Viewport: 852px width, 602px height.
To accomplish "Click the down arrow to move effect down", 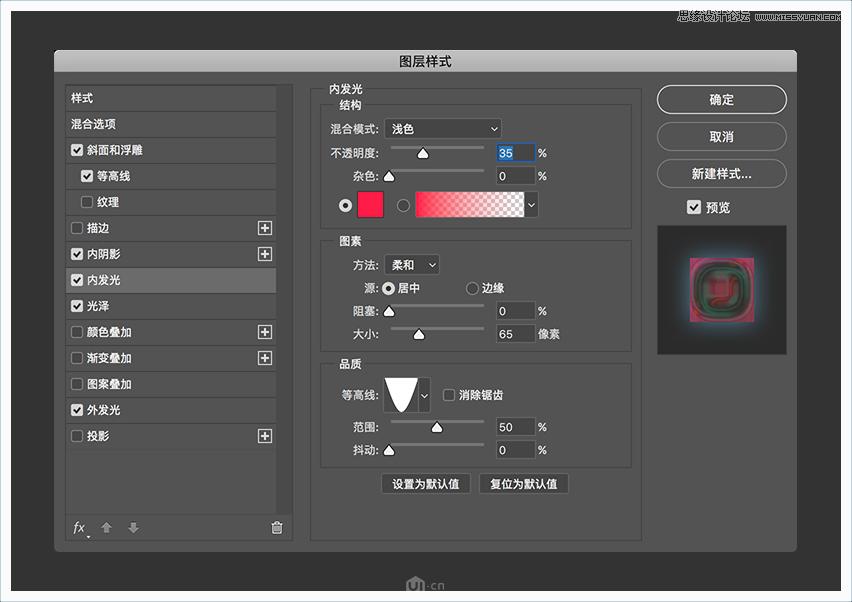I will [133, 528].
